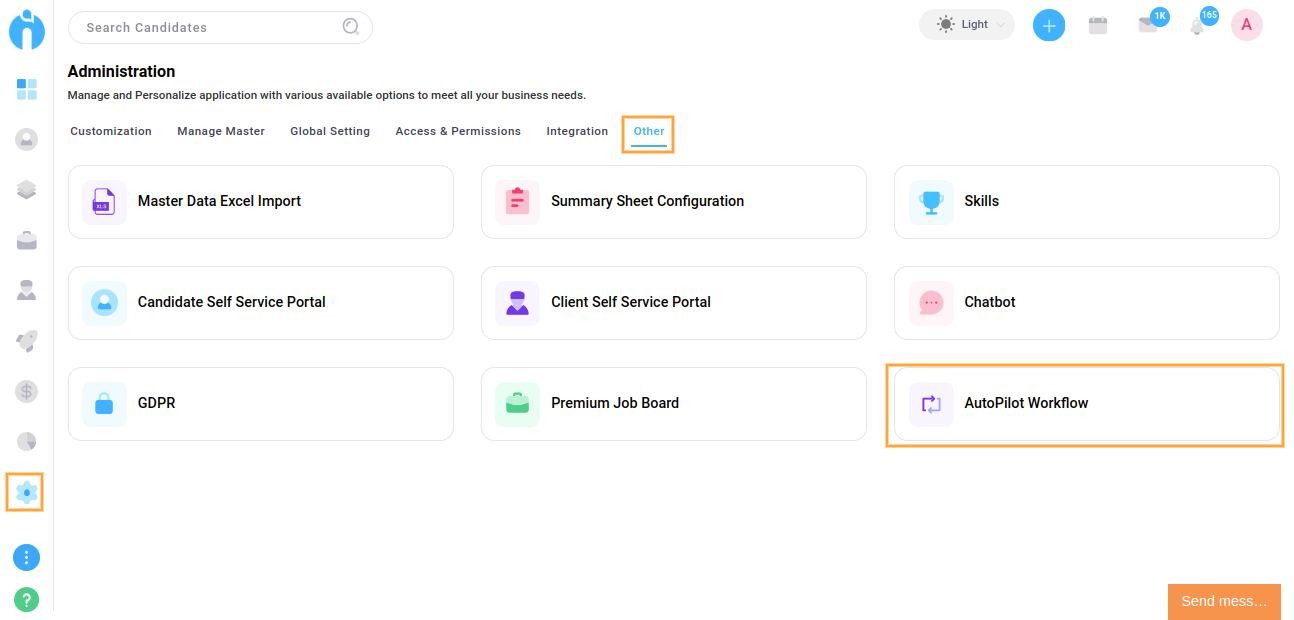Click the notification bell icon
Image resolution: width=1294 pixels, height=620 pixels.
click(x=1197, y=27)
